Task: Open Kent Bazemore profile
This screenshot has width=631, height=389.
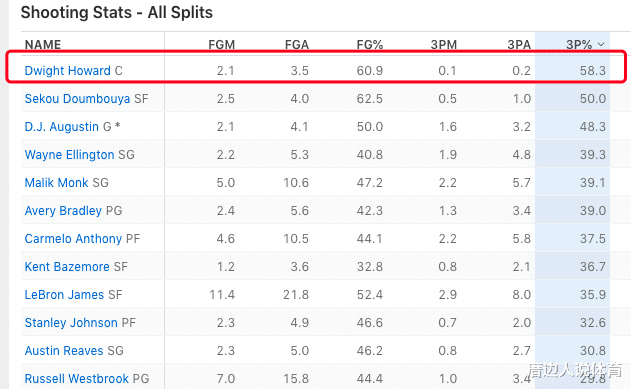Action: pos(67,267)
